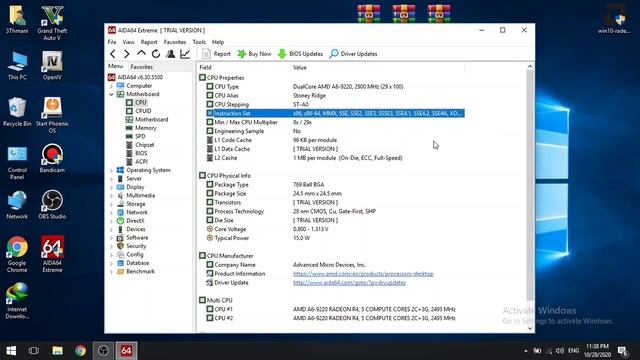Image resolution: width=640 pixels, height=360 pixels.
Task: Open the Report menu
Action: tap(149, 42)
